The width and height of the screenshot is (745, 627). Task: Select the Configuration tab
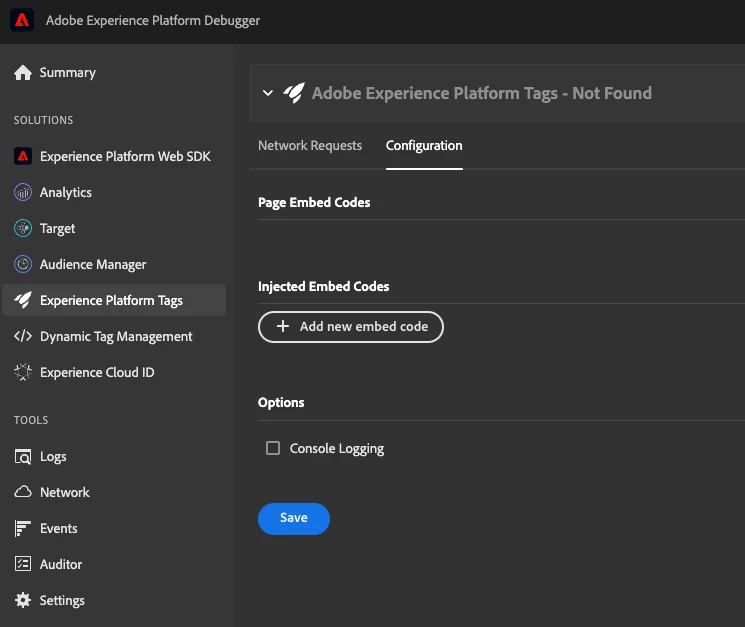[424, 145]
